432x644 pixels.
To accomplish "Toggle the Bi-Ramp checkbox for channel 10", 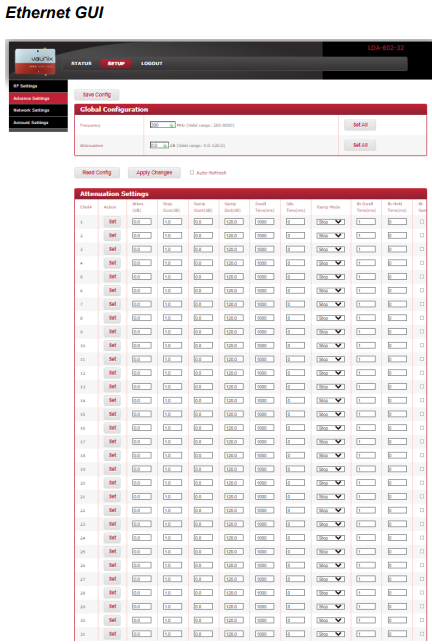I will click(x=422, y=345).
